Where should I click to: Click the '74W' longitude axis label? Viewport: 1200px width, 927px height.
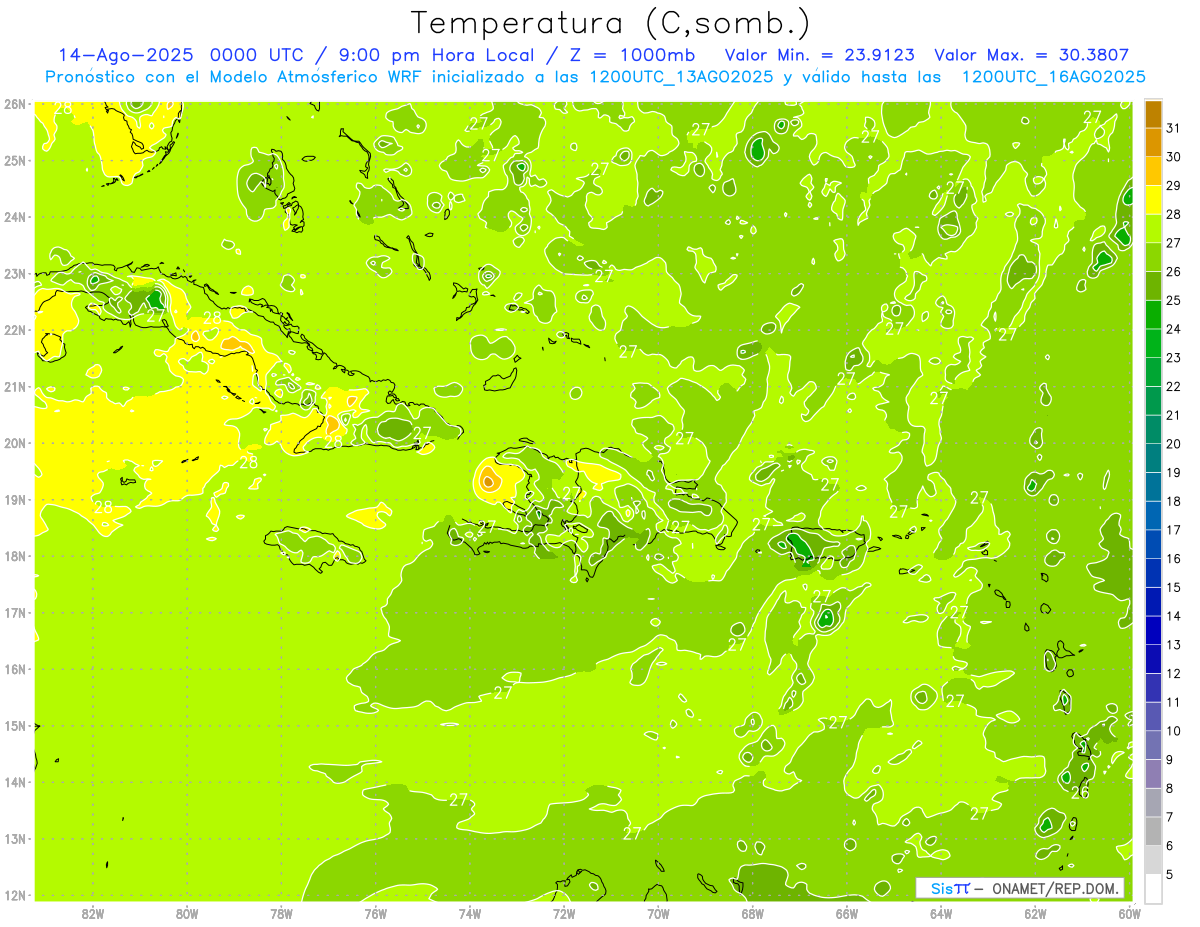pyautogui.click(x=470, y=914)
